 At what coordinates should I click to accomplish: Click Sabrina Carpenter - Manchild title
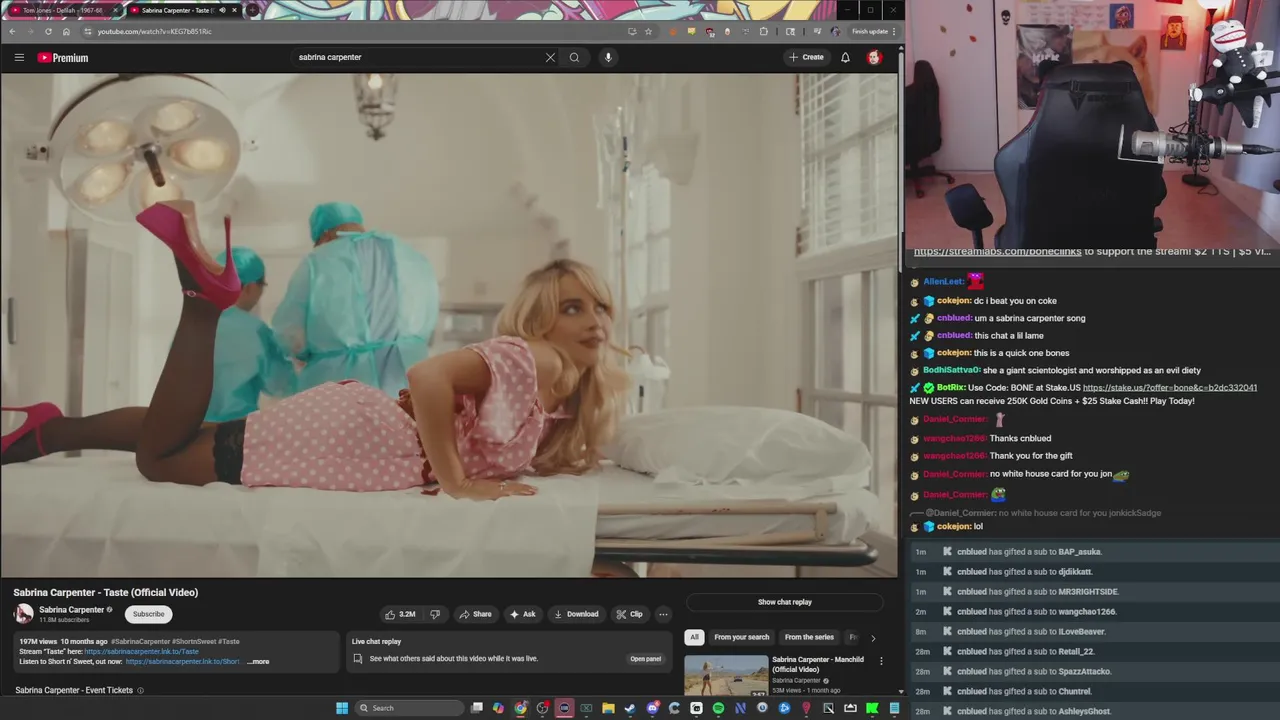click(818, 664)
